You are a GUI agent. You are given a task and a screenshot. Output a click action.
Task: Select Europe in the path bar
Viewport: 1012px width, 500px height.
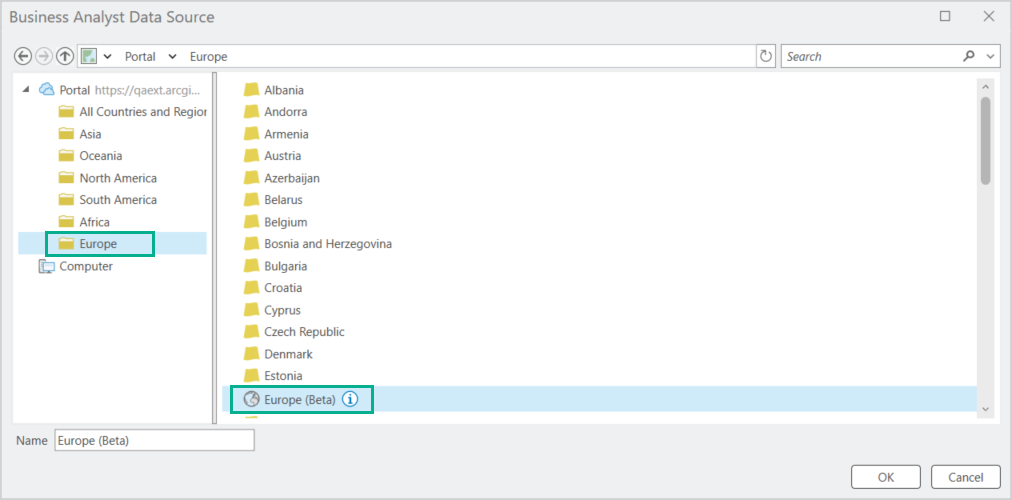[208, 57]
